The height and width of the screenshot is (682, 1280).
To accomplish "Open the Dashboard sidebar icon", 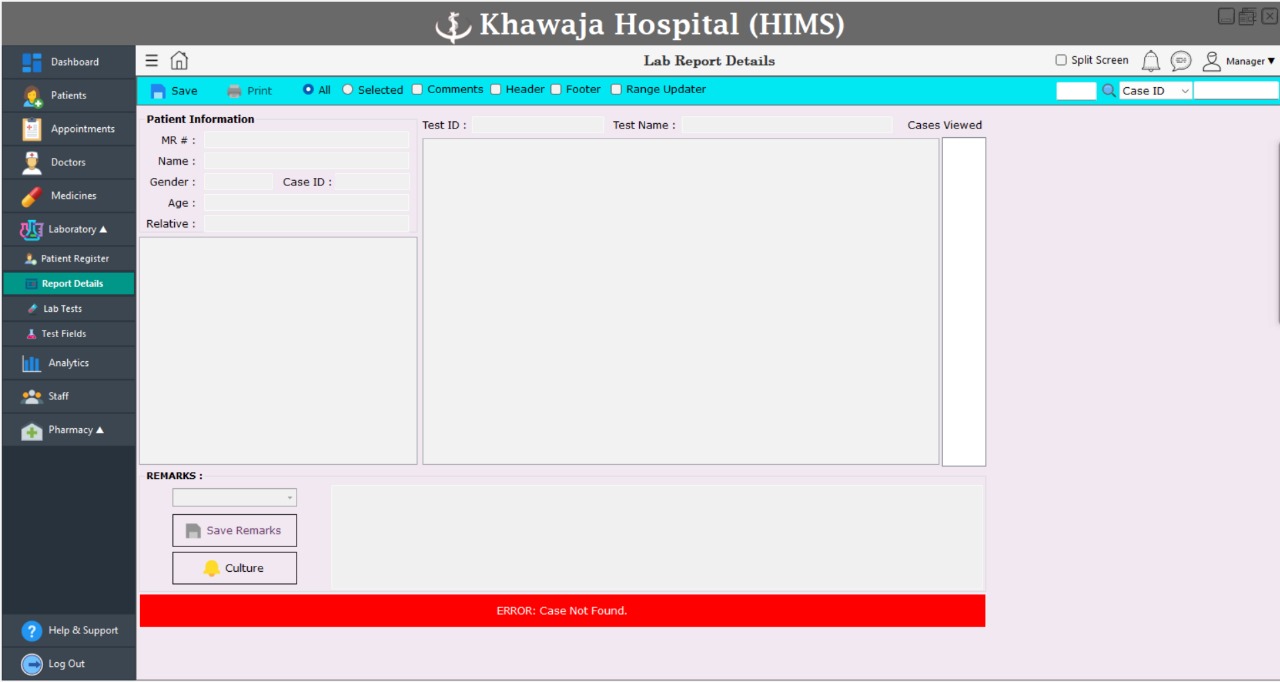I will tap(32, 62).
